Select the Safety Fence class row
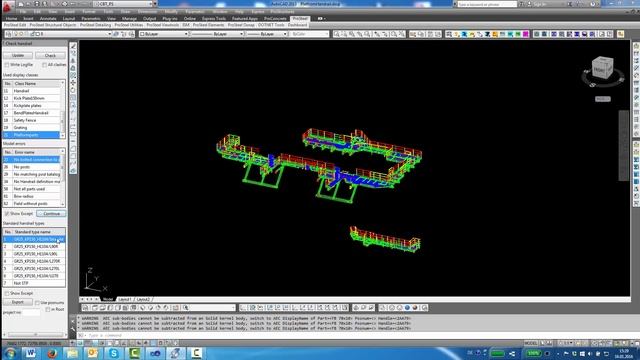The height and width of the screenshot is (360, 640). 32,120
